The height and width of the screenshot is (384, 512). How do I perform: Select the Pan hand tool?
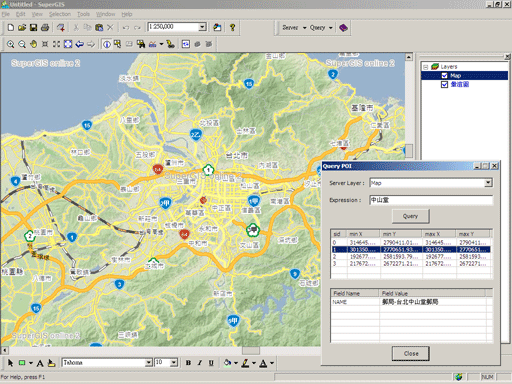tap(33, 44)
